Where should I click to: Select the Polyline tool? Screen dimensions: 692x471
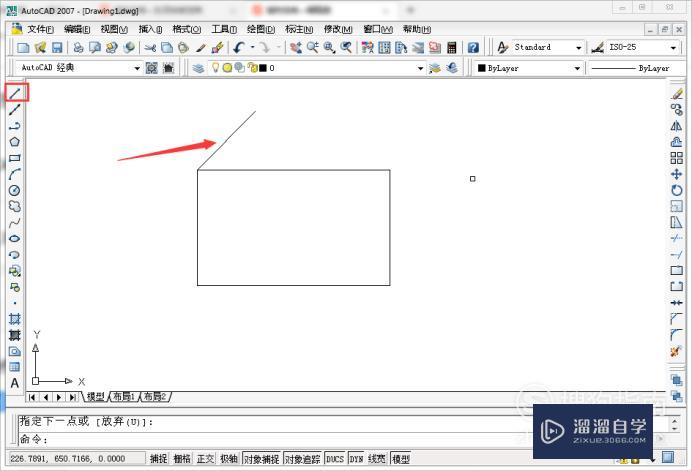tap(15, 126)
